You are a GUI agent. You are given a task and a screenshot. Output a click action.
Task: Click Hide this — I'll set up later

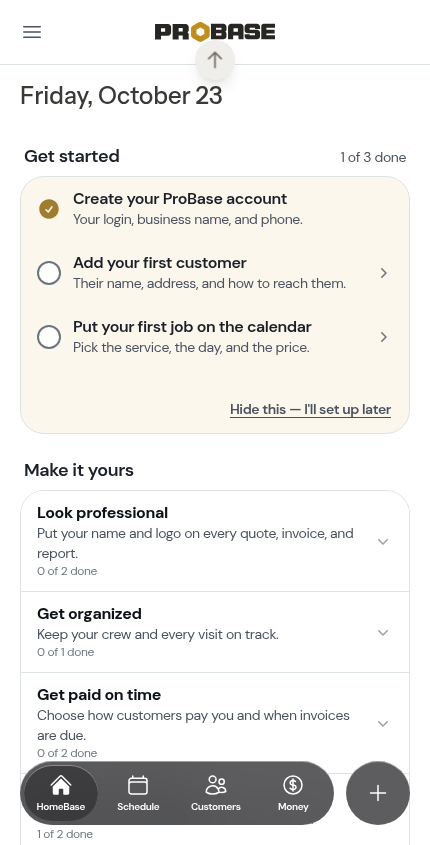pos(310,410)
